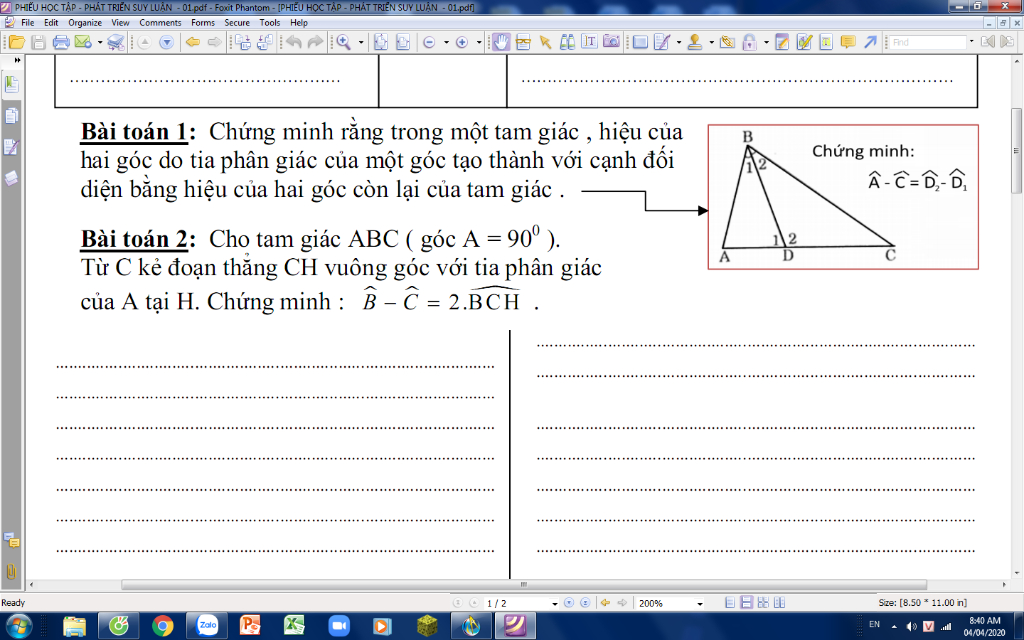The image size is (1024, 640).
Task: Save the document with the floppy disk icon
Action: coord(39,42)
